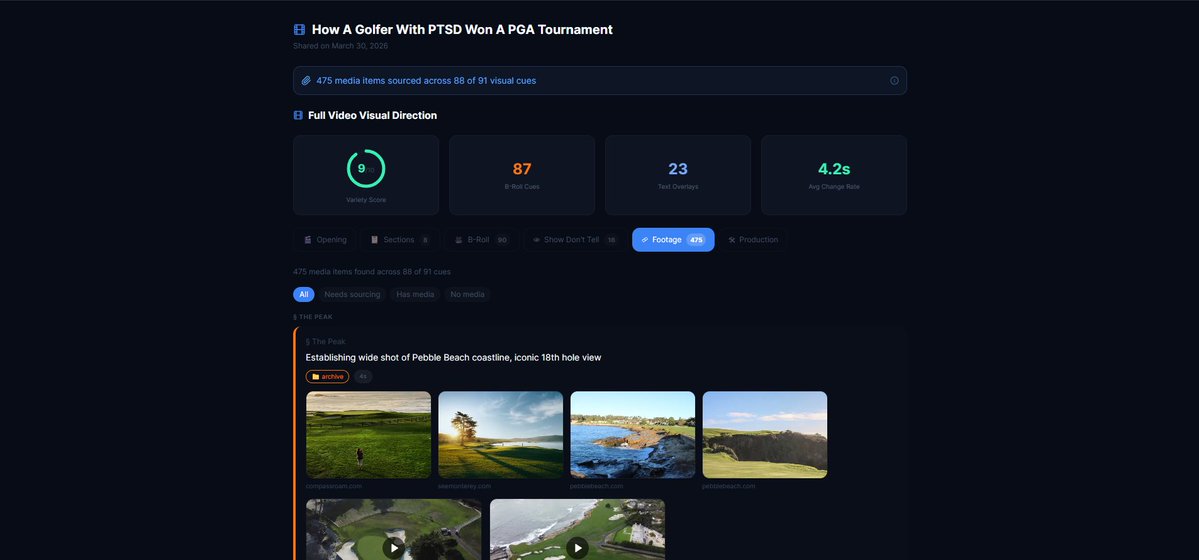The image size is (1199, 560).
Task: Click the film icon beside Full Video Visual Direction
Action: point(298,116)
